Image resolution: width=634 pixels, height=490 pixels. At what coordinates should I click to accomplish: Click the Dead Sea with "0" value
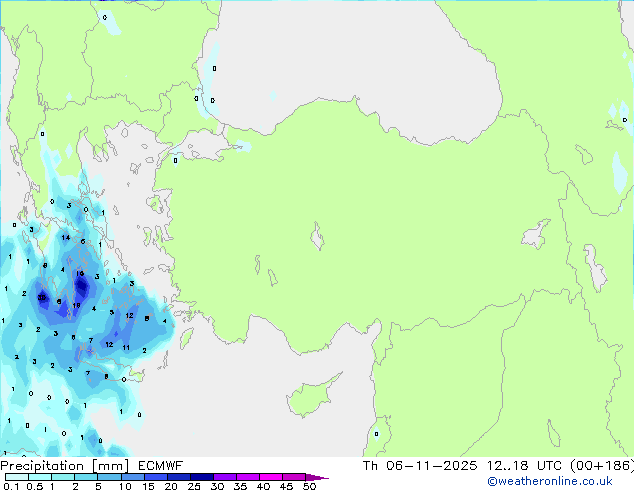(x=376, y=433)
